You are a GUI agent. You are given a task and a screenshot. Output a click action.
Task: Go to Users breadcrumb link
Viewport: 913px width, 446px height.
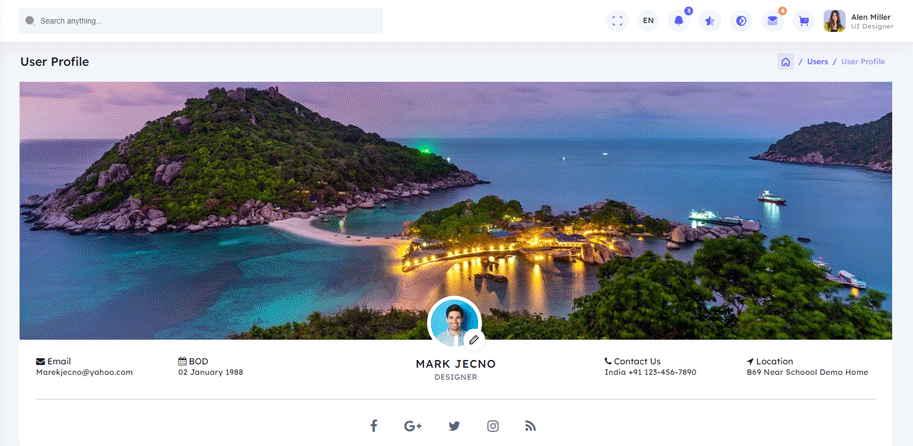[817, 62]
